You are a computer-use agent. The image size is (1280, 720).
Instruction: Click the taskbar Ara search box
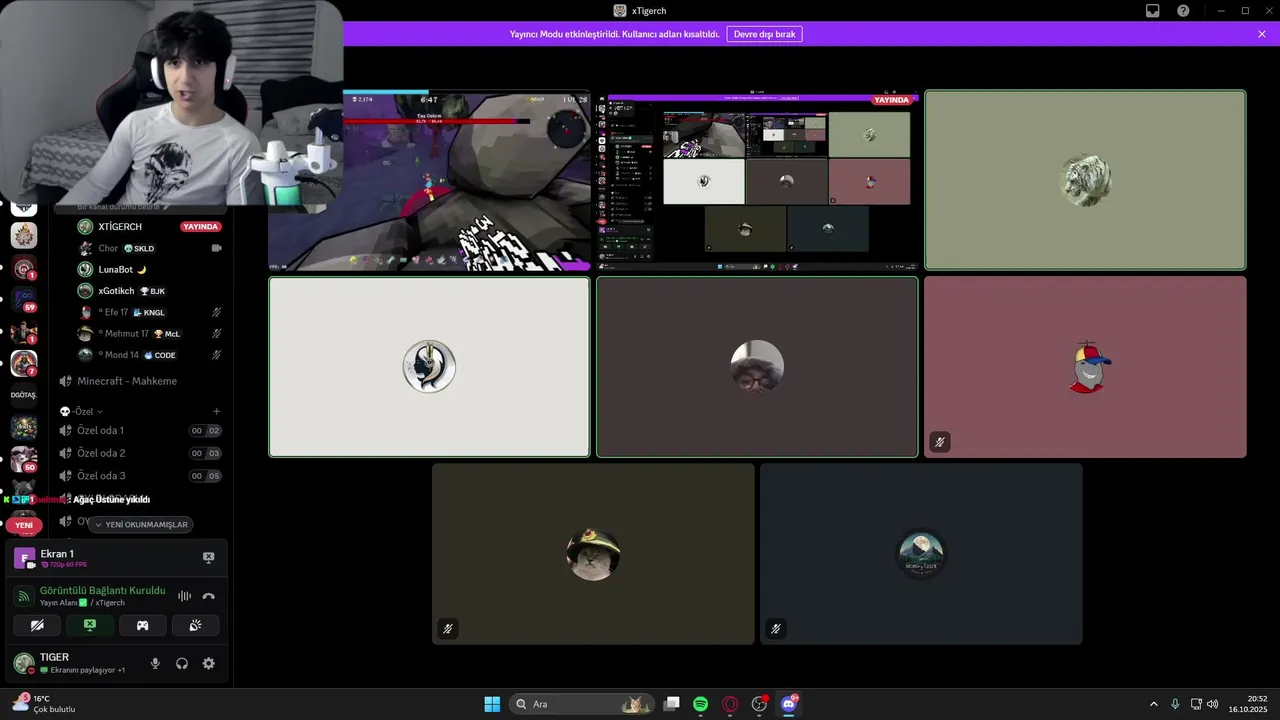click(582, 704)
